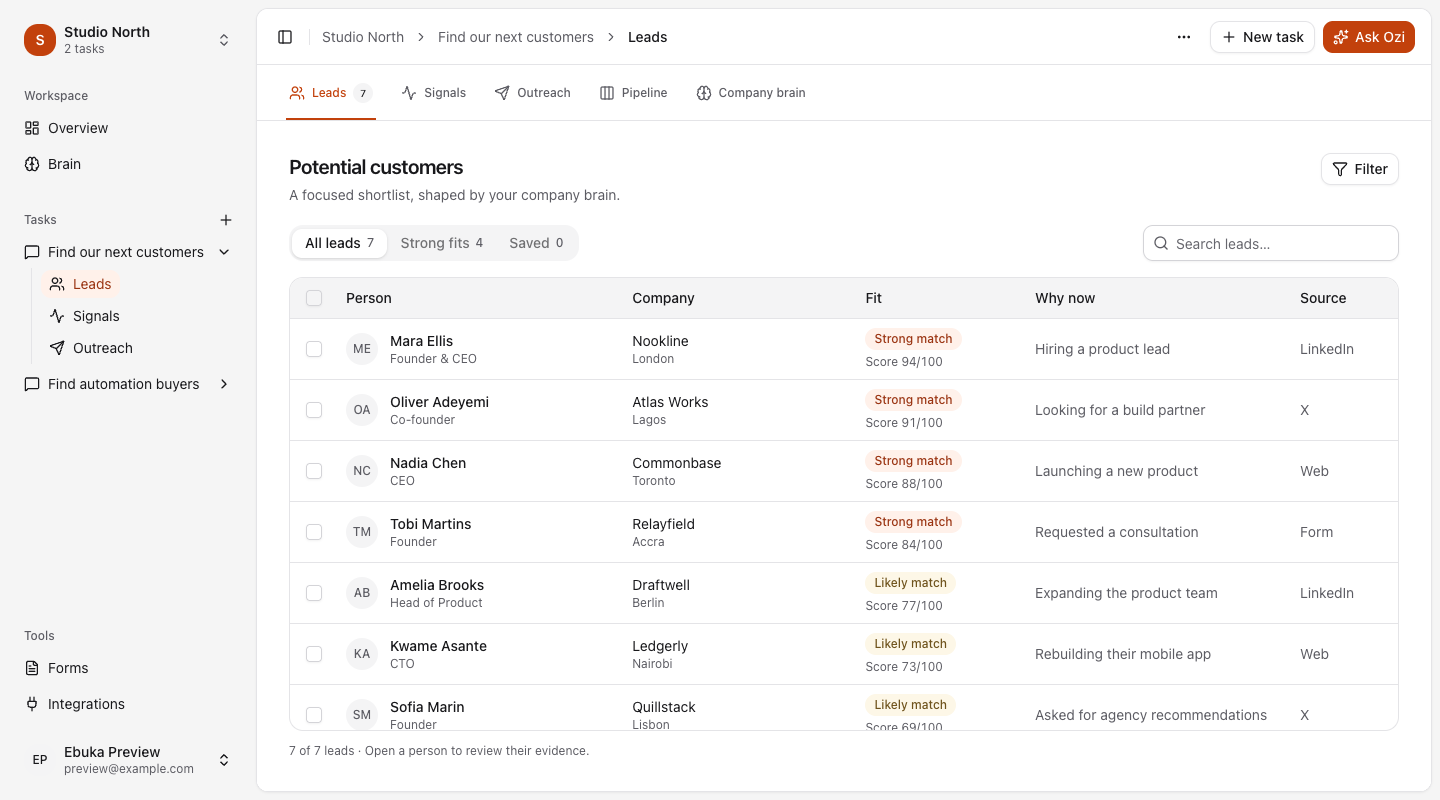Show only Strong fits leads
This screenshot has height=800, width=1440.
point(442,243)
